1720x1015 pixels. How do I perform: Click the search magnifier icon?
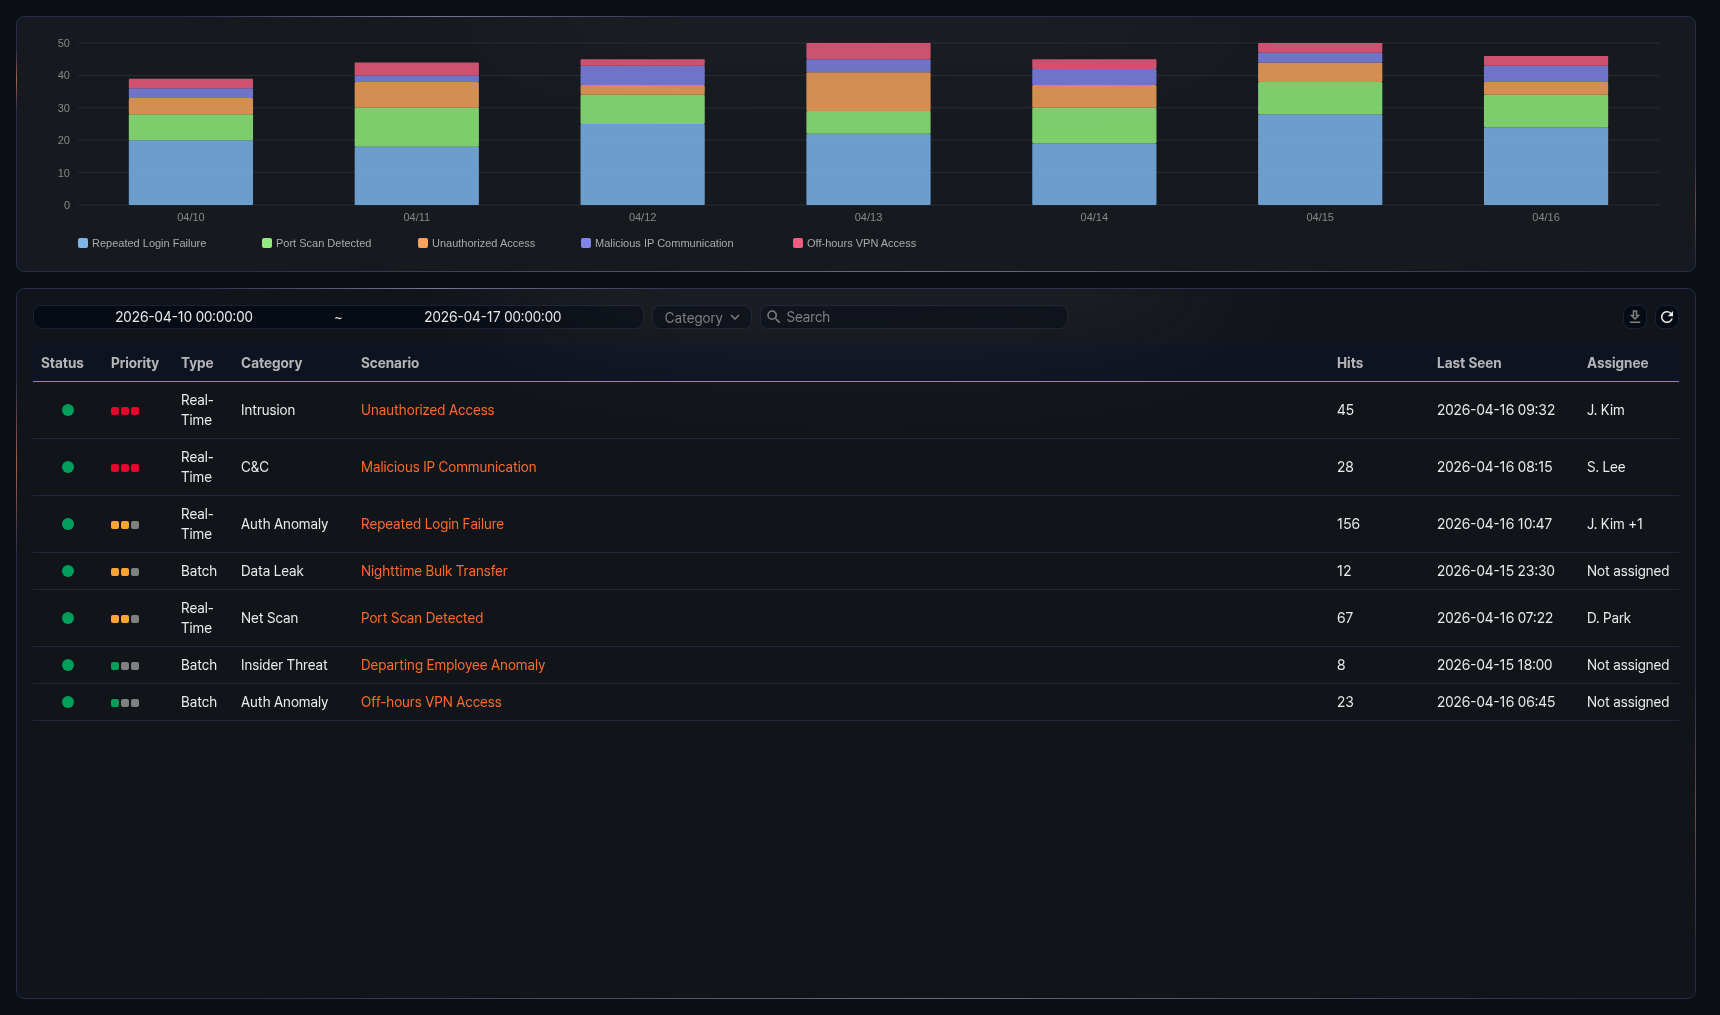click(773, 317)
